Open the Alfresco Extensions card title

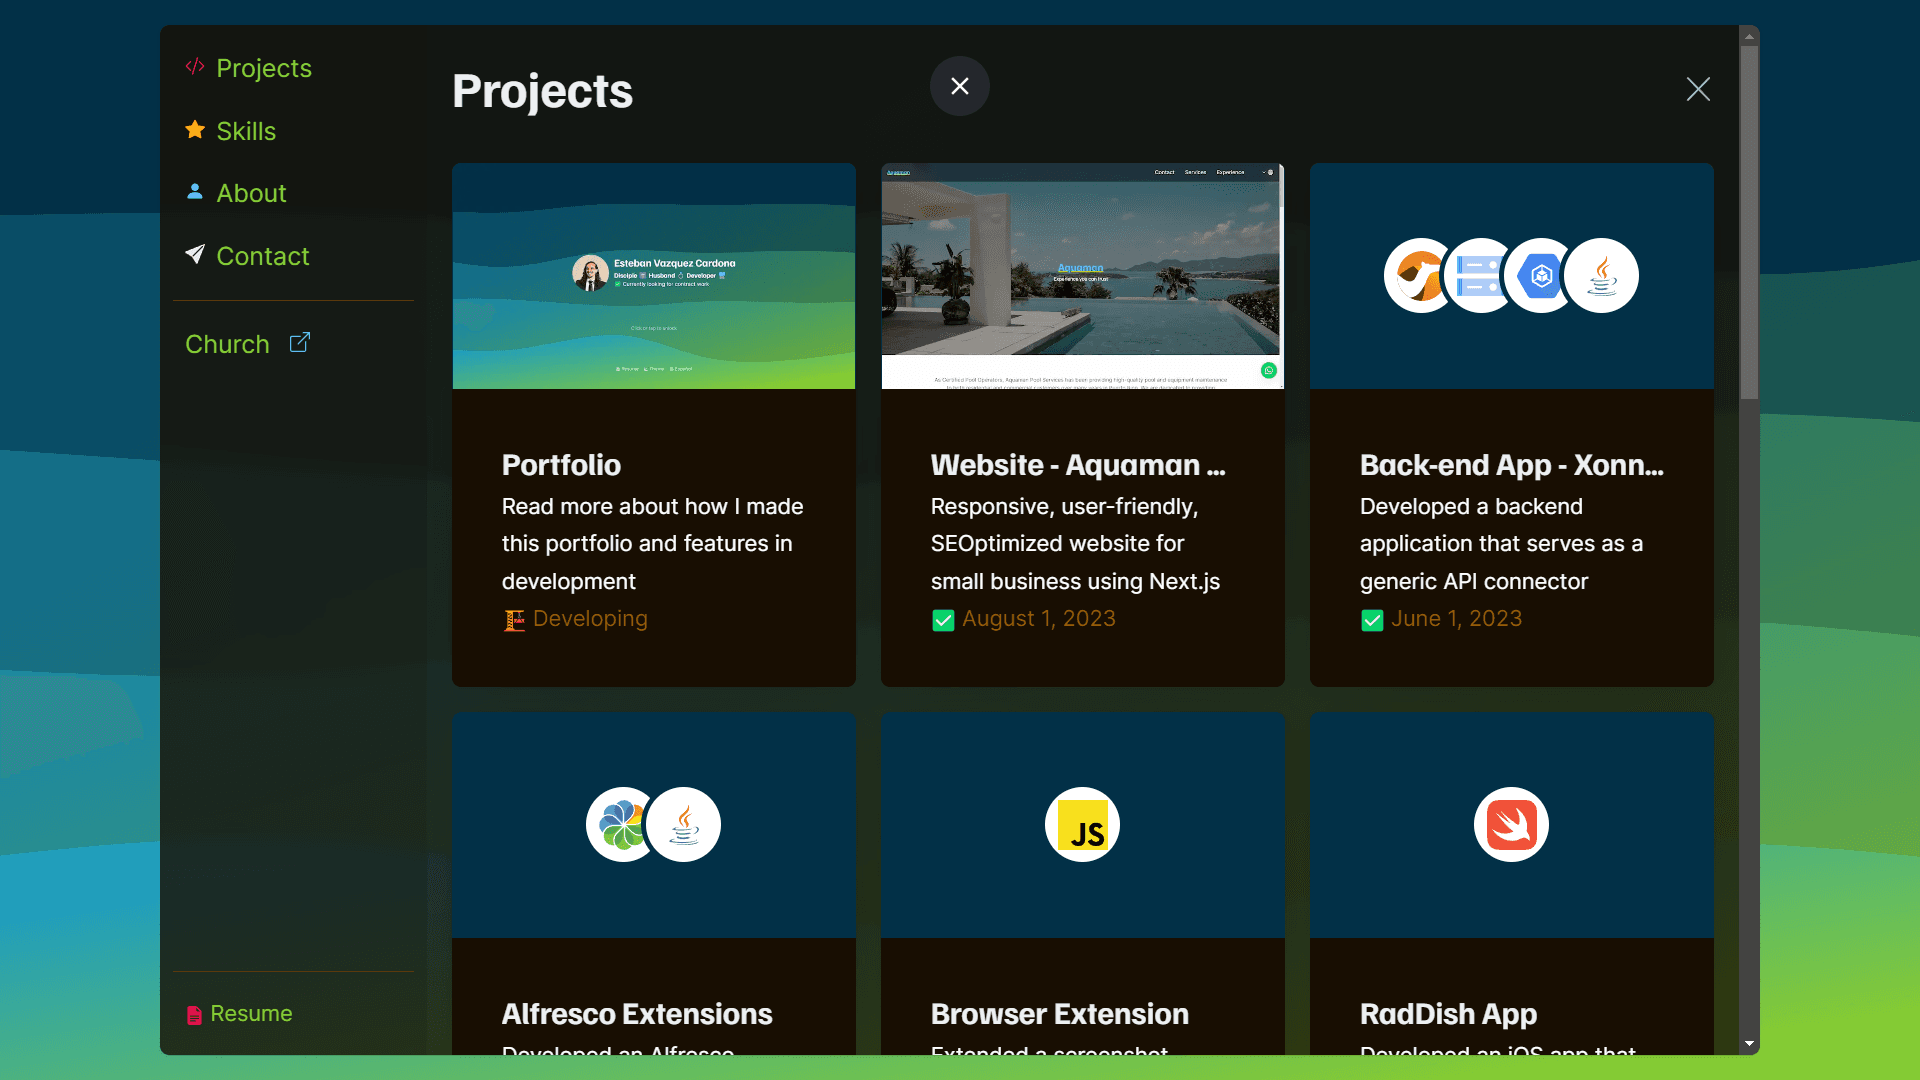click(x=637, y=1014)
